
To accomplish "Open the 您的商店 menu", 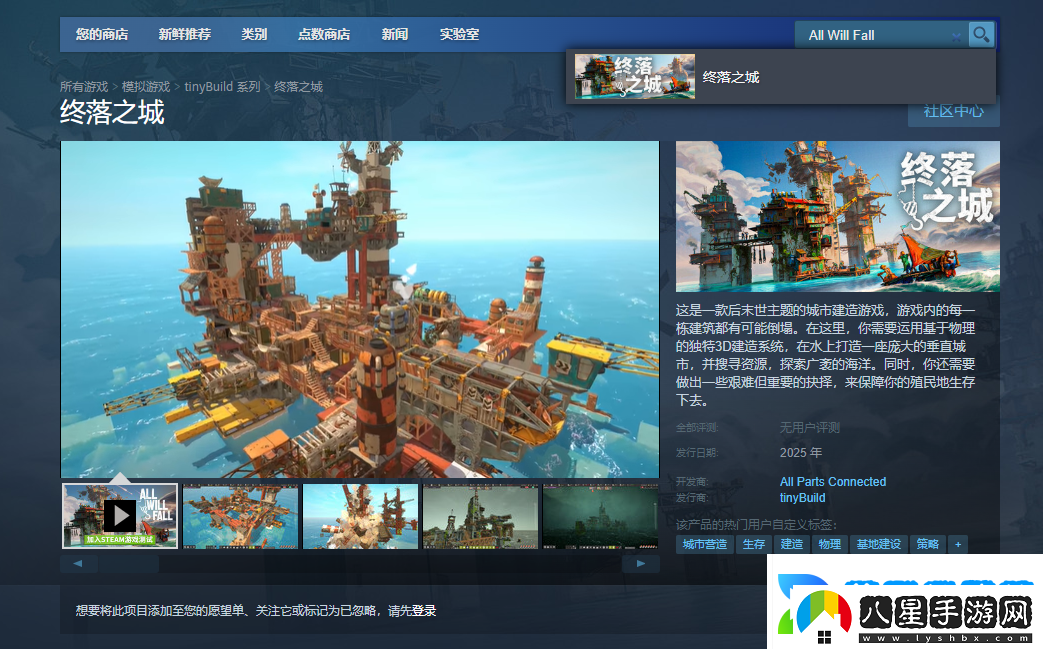I will point(102,34).
